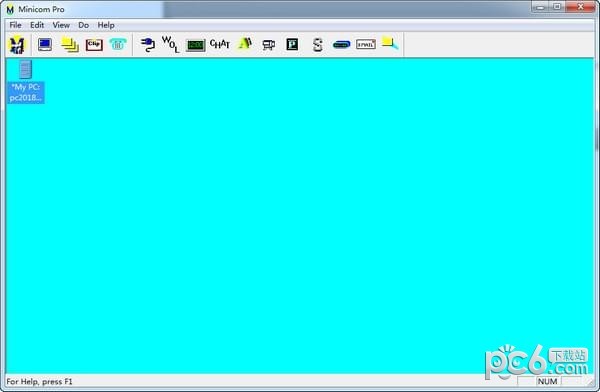600x392 pixels.
Task: Click the EMAIL toolbar icon
Action: coord(366,44)
